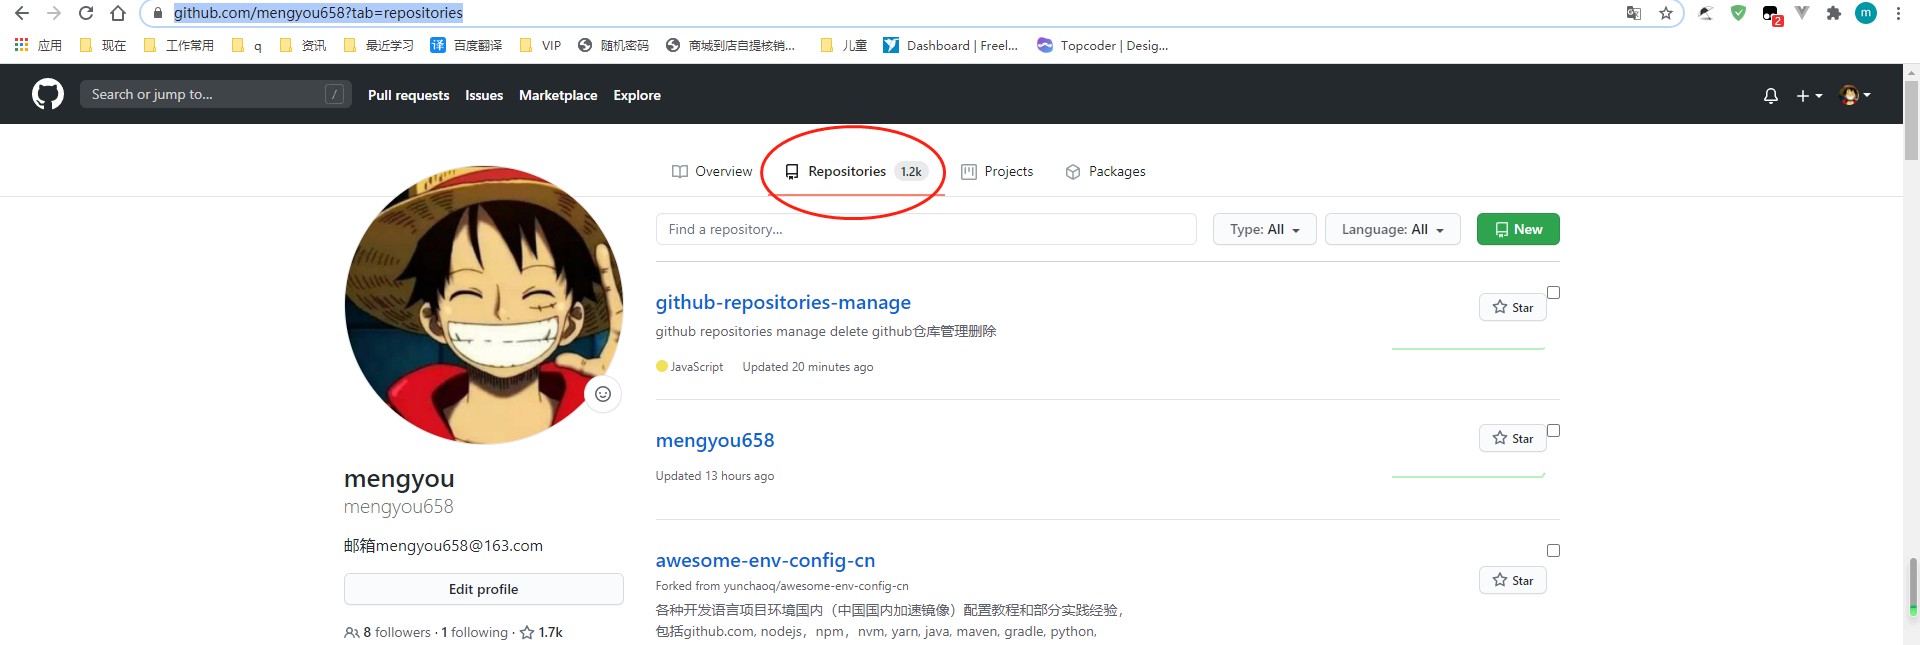
Task: Click the 'Updated 20 minutes ago' text
Action: [808, 367]
